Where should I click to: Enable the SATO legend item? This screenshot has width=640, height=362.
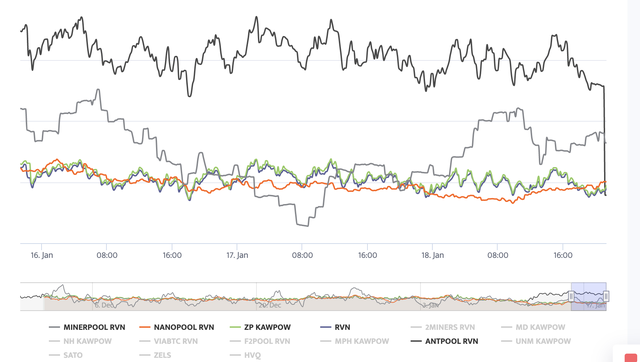click(x=65, y=355)
